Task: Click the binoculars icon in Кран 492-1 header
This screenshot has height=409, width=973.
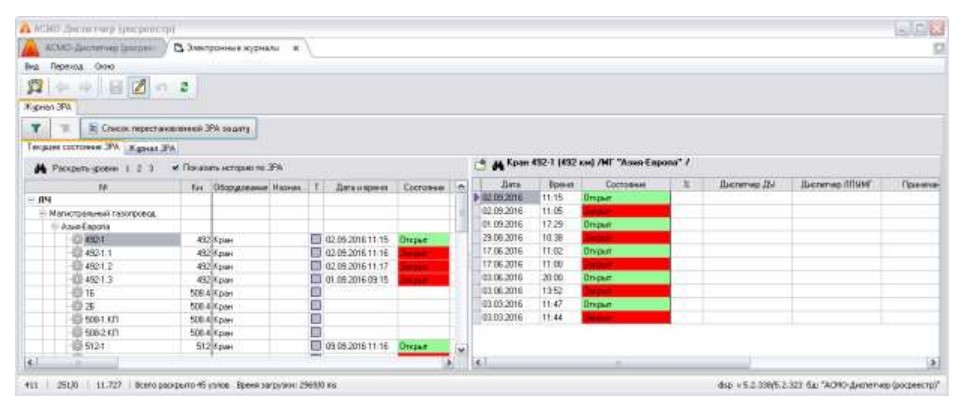Action: point(498,164)
